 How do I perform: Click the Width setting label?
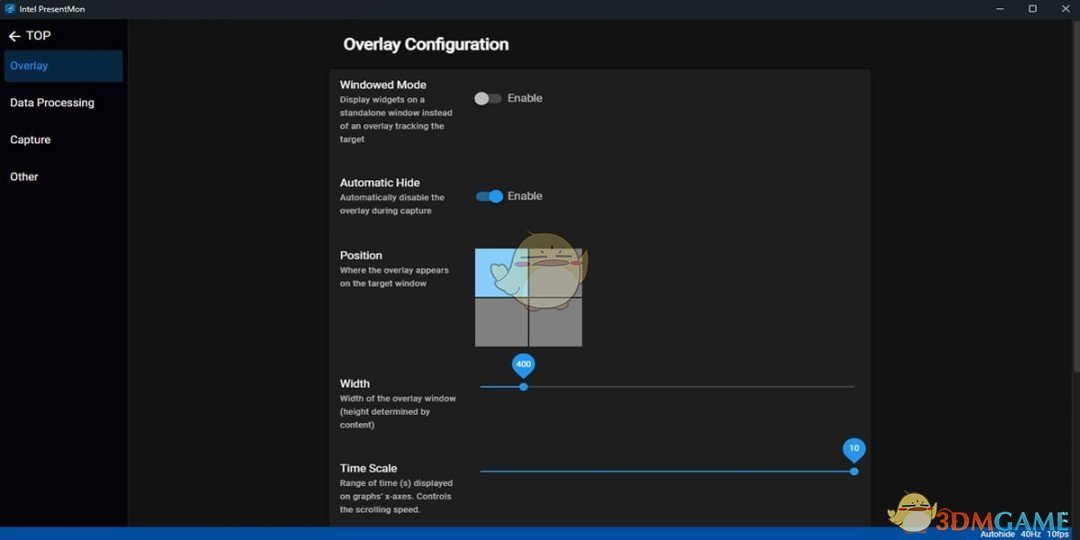(x=355, y=384)
